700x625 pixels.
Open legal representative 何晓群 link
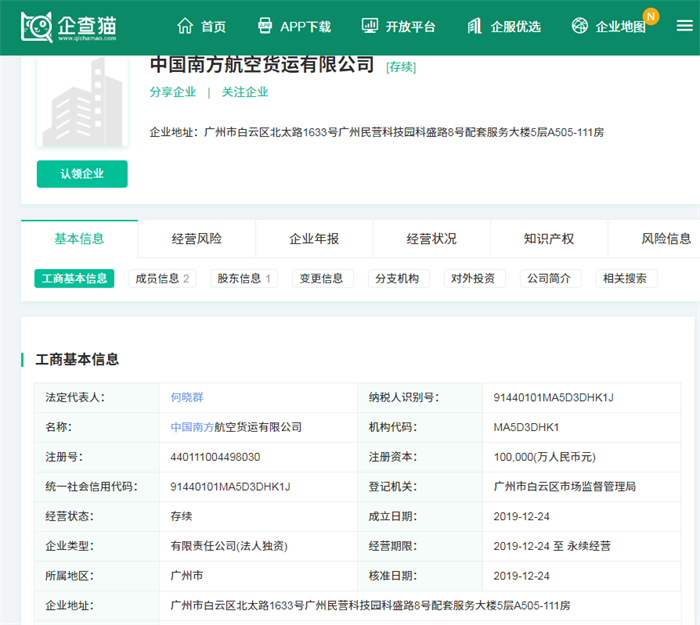pos(187,397)
